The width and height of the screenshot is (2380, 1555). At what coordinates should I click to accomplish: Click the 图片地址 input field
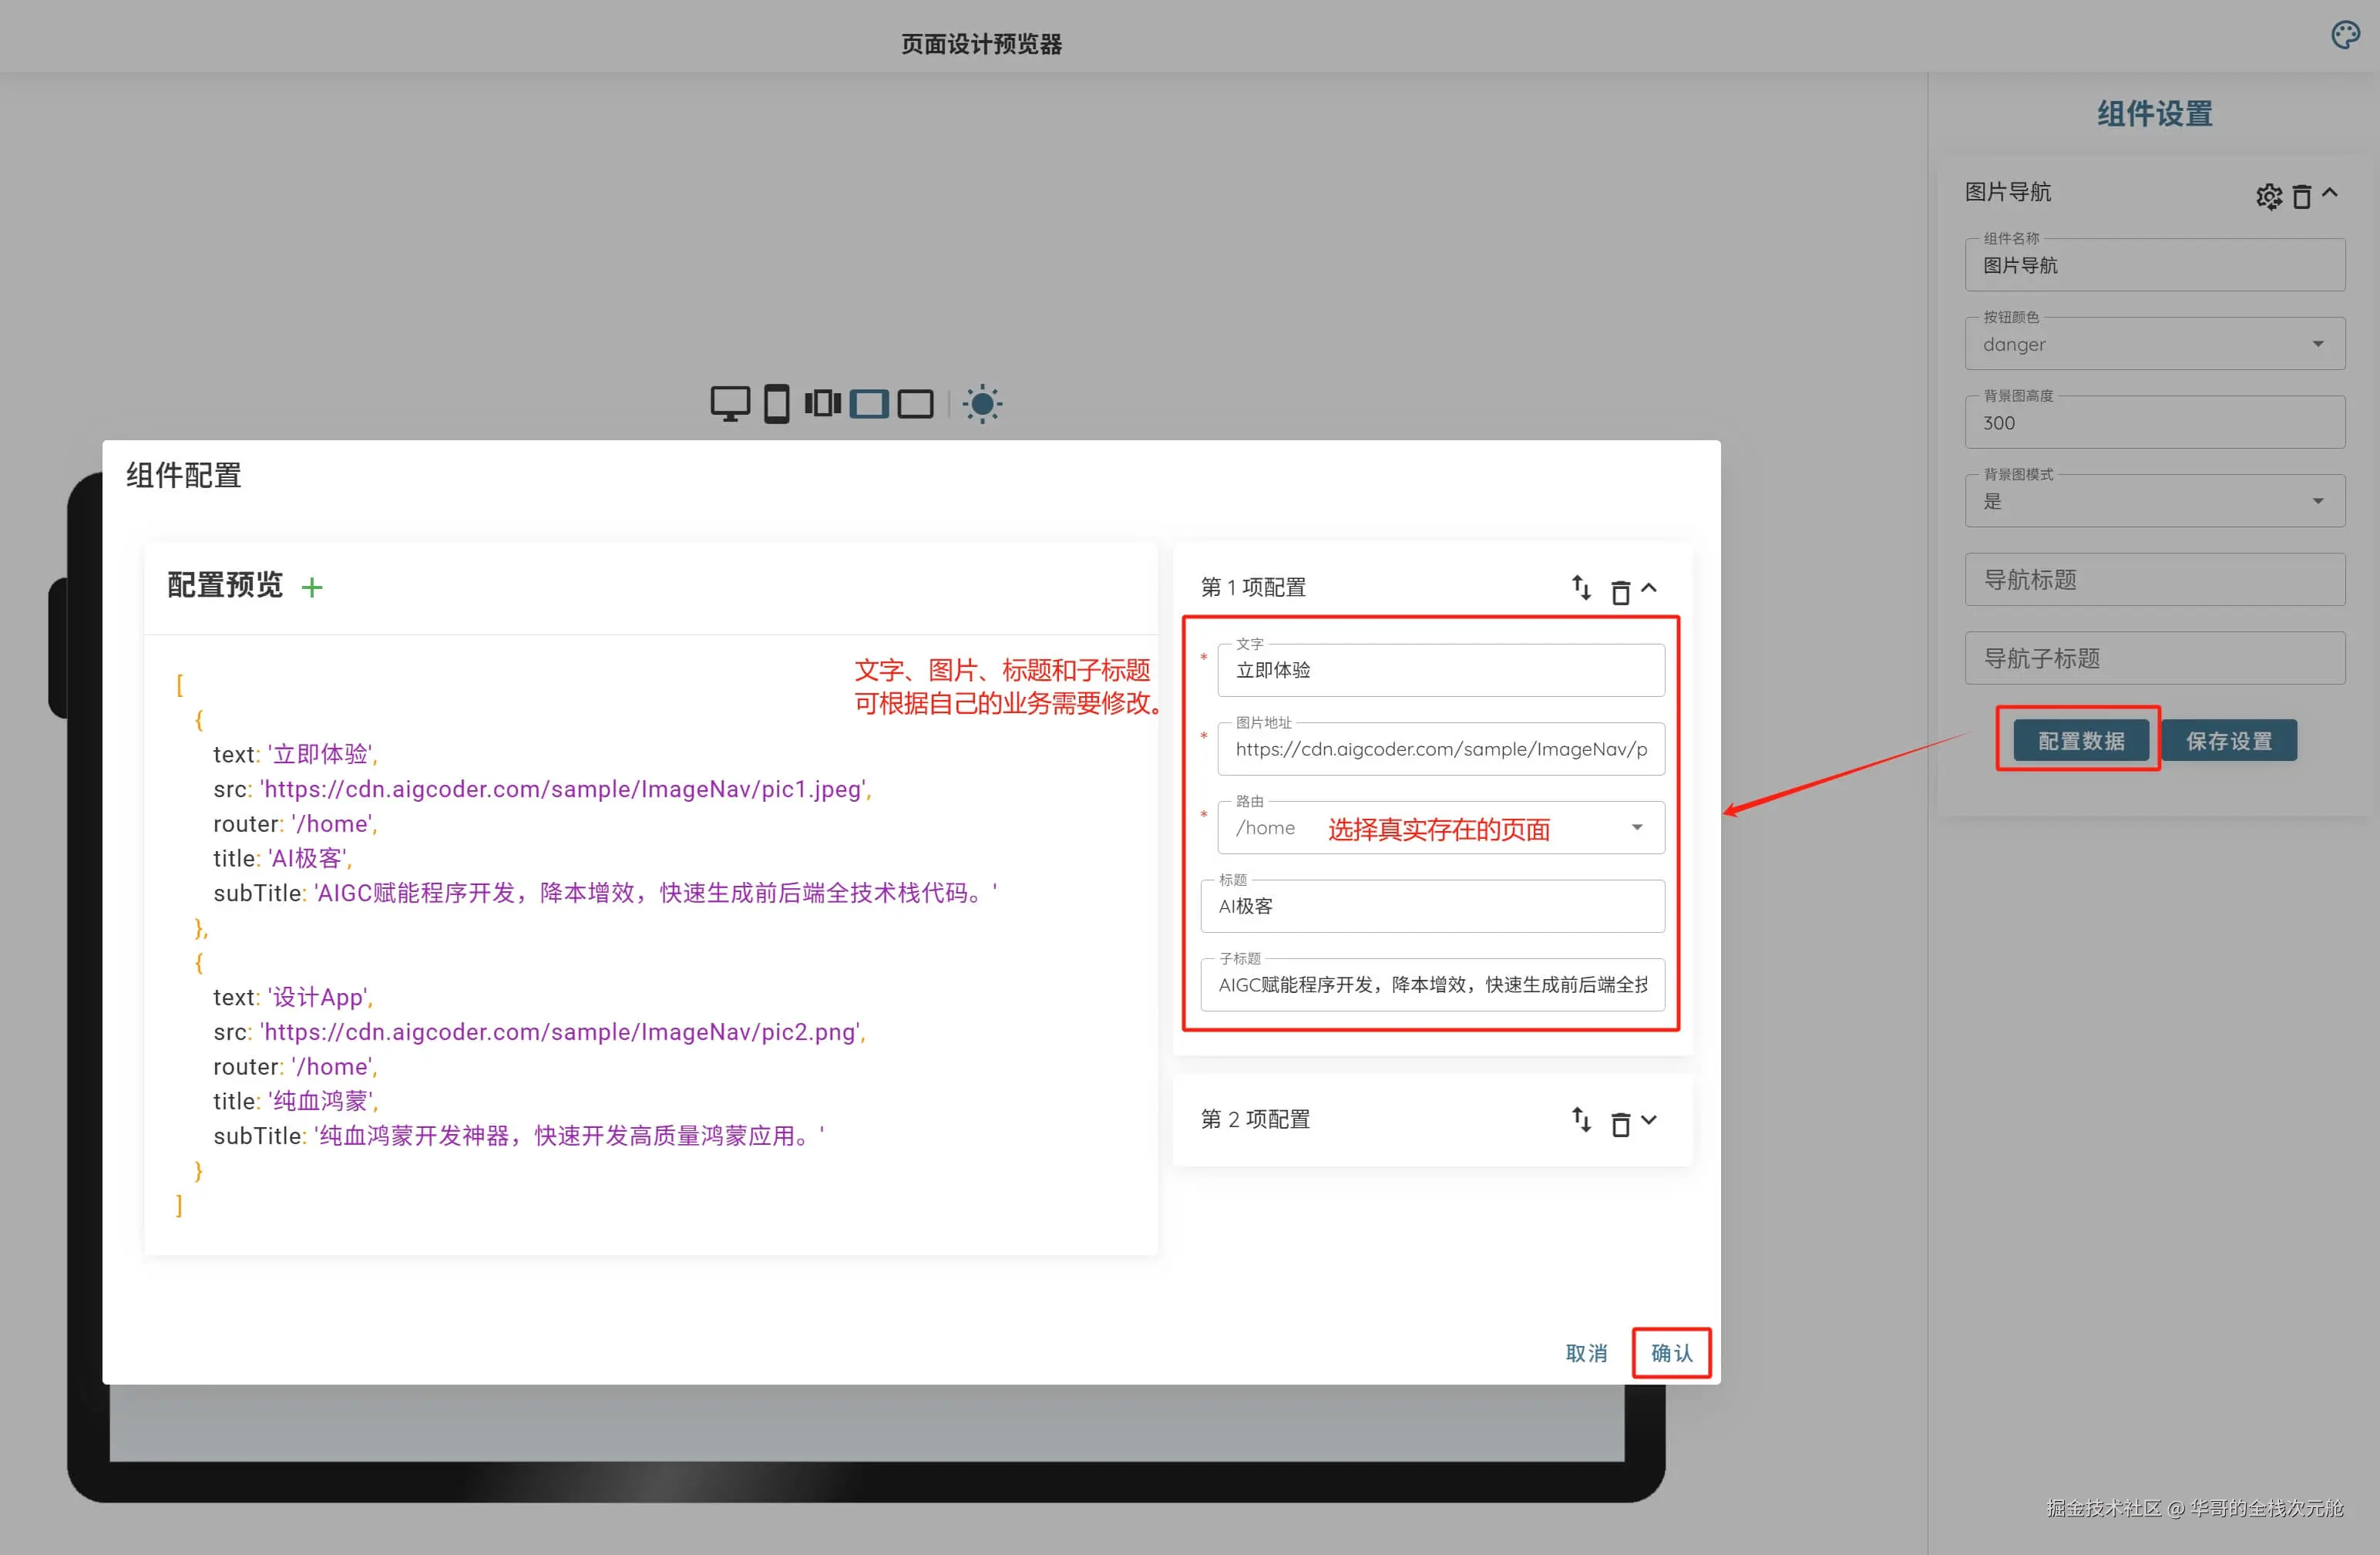[x=1440, y=750]
